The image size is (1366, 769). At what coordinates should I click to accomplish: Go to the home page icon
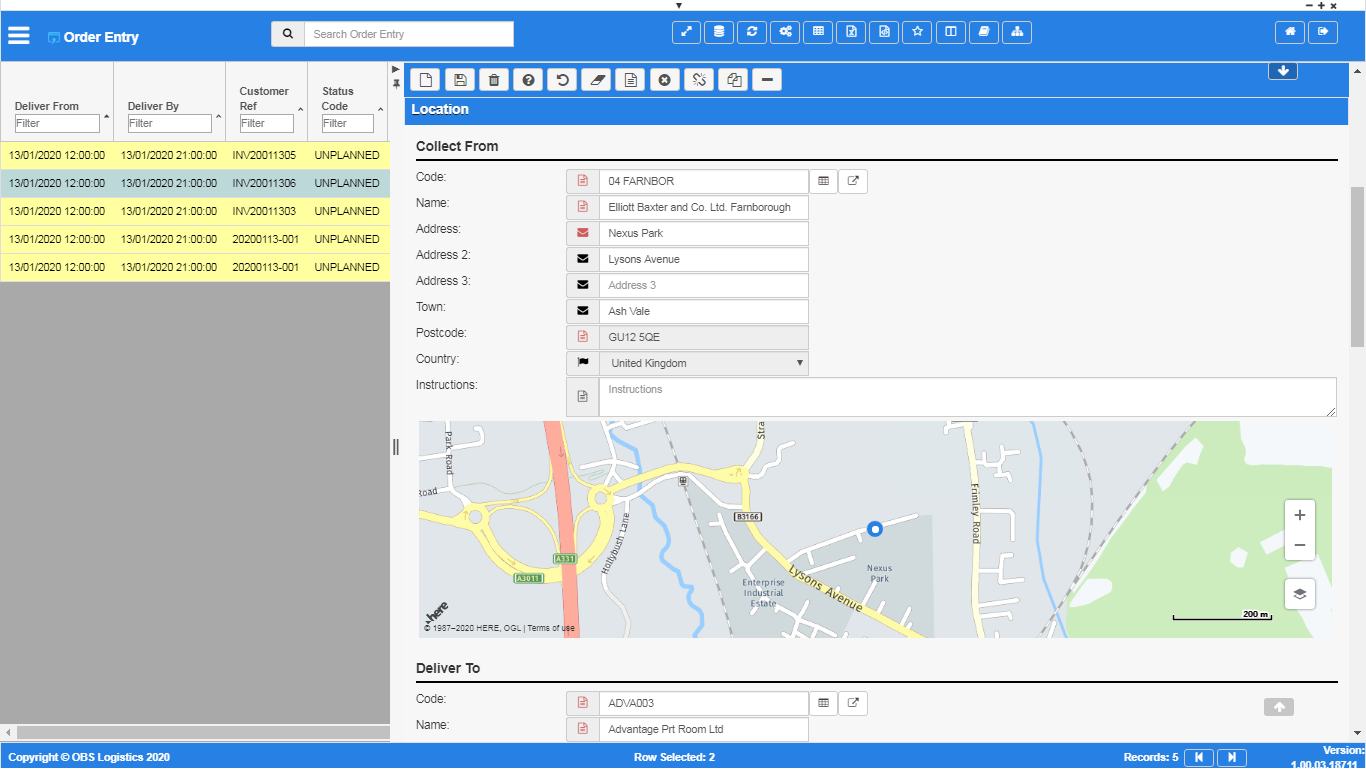pos(1290,32)
